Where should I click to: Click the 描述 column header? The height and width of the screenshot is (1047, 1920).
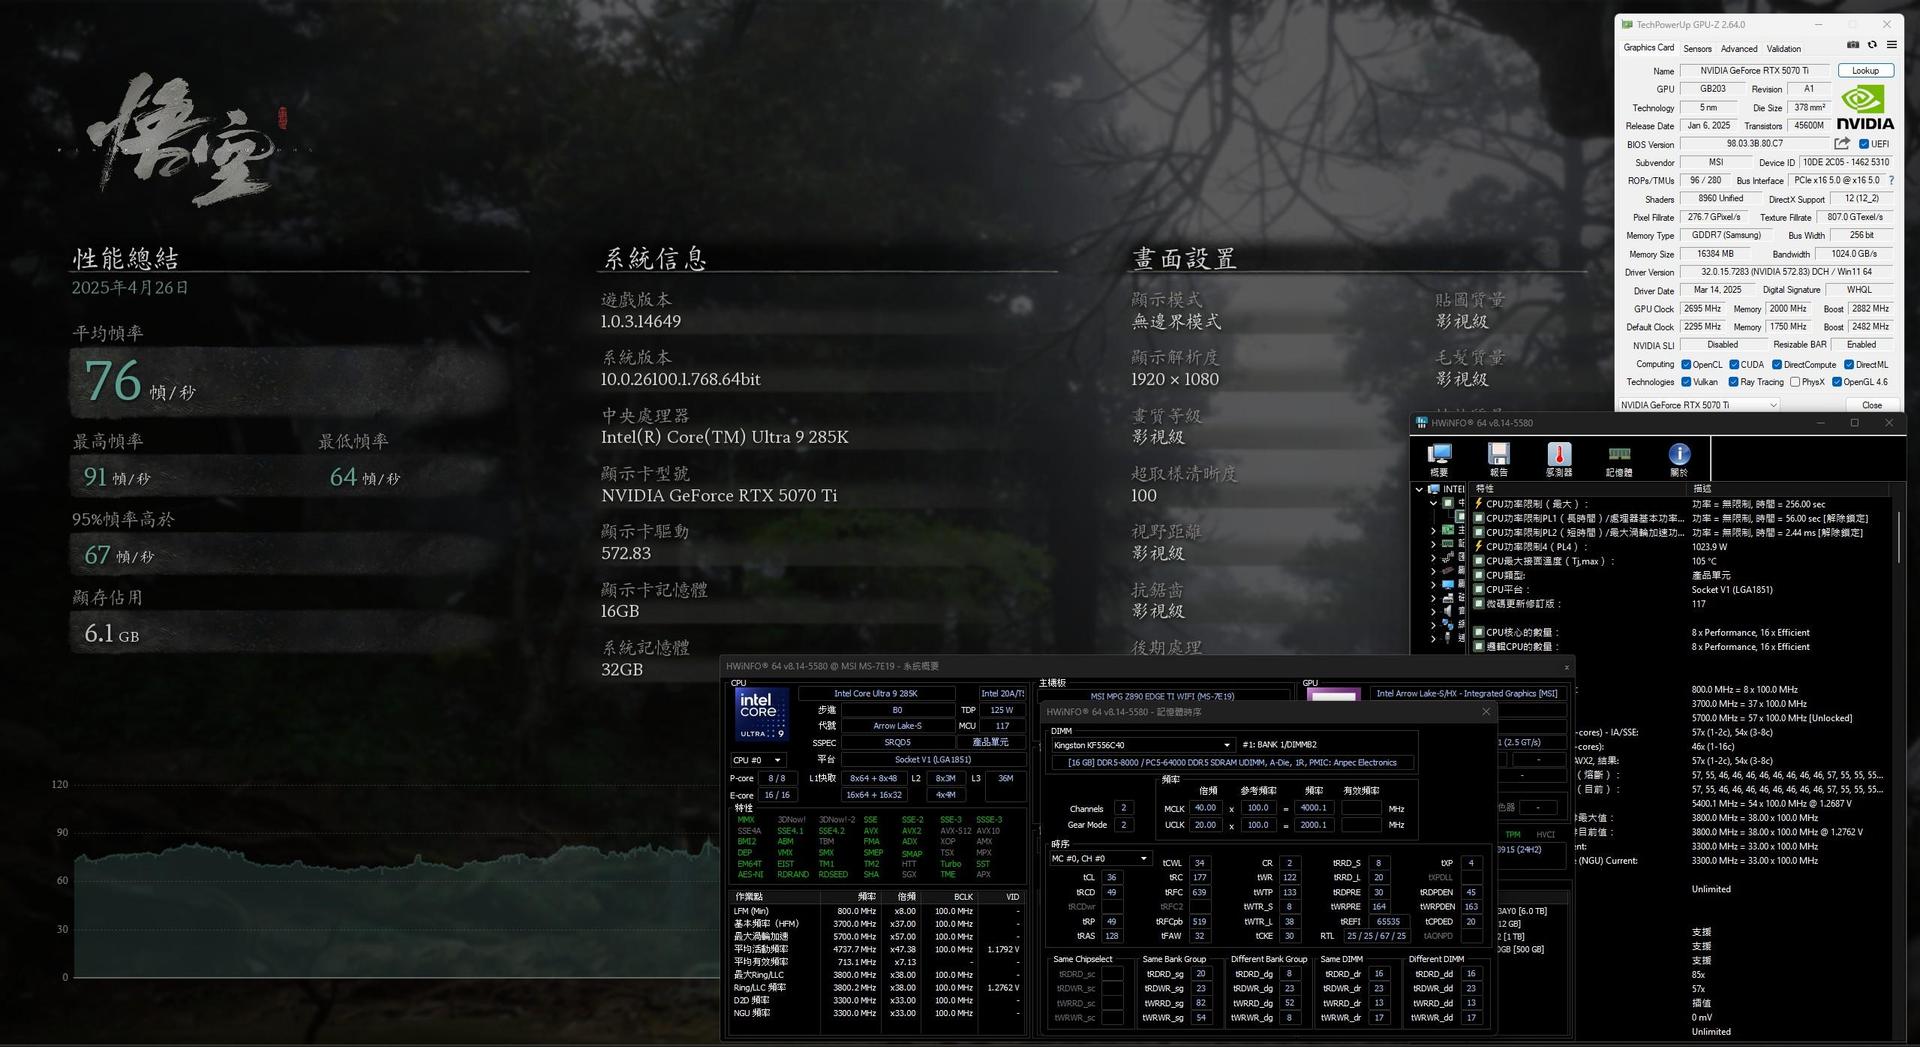[1789, 489]
